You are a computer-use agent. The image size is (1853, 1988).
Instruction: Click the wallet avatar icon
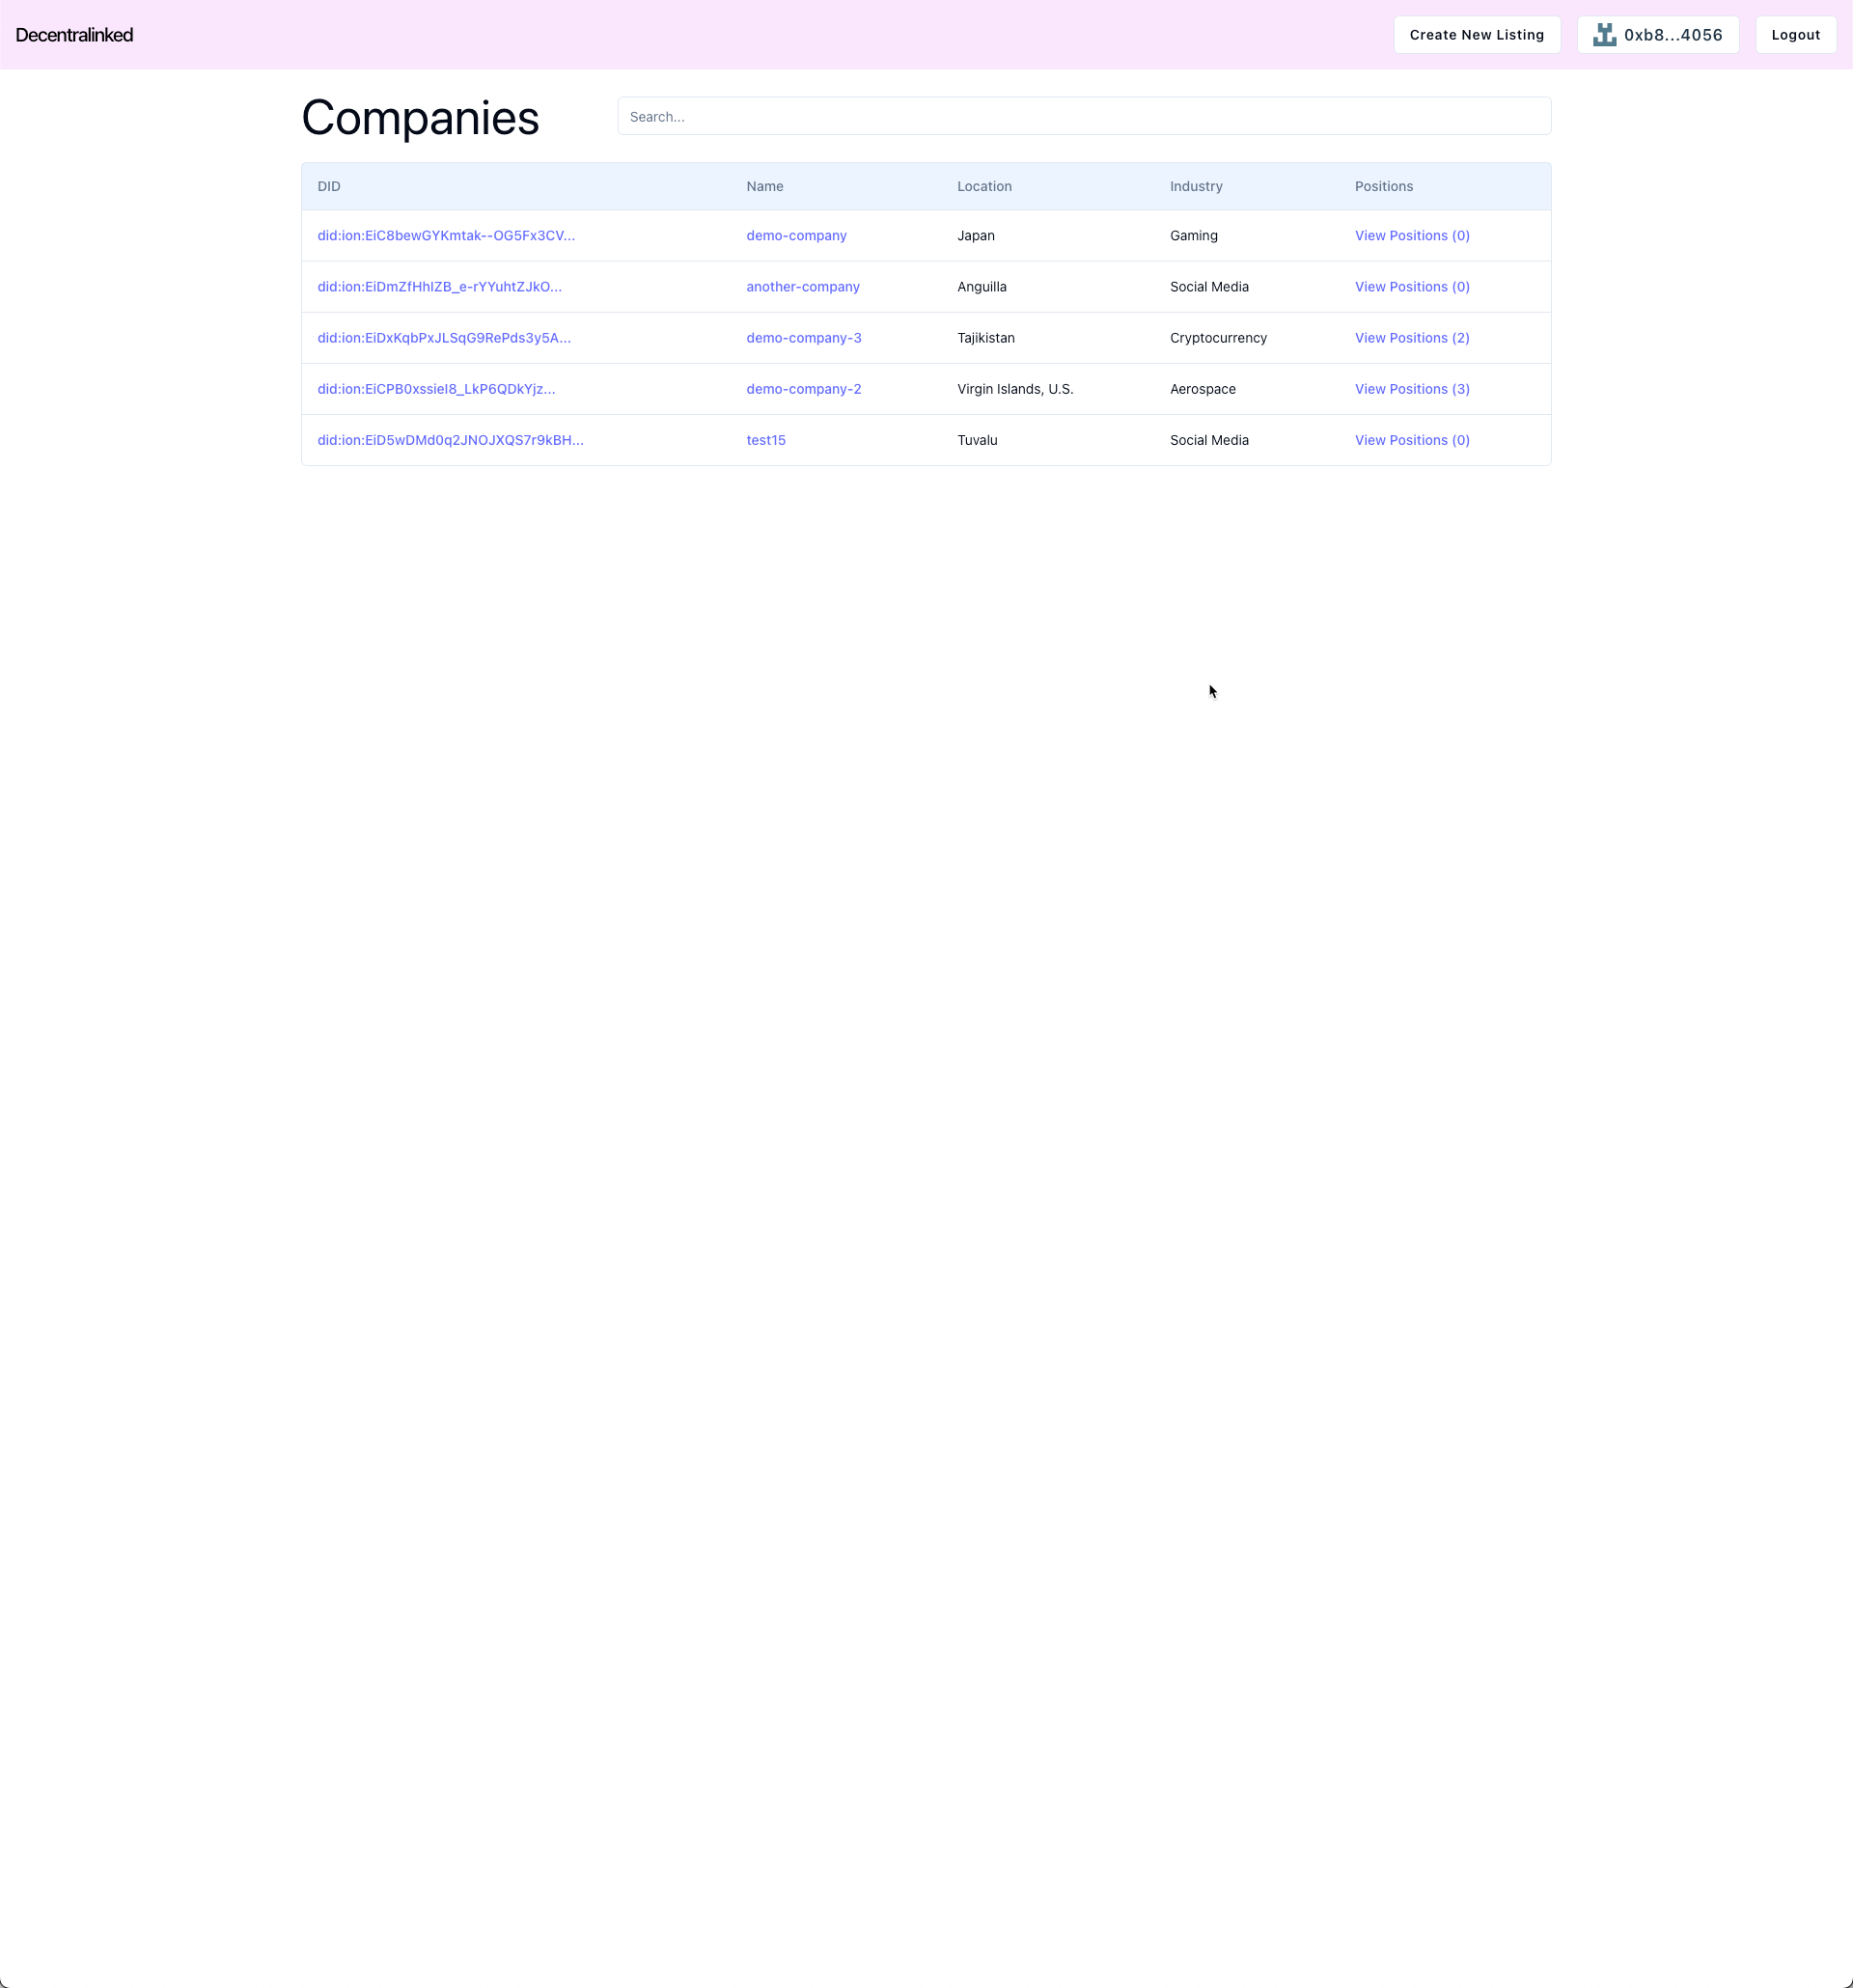pyautogui.click(x=1604, y=35)
